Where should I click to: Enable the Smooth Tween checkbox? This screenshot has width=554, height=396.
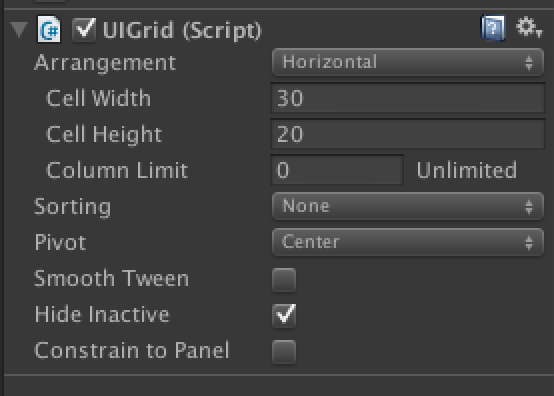click(284, 279)
